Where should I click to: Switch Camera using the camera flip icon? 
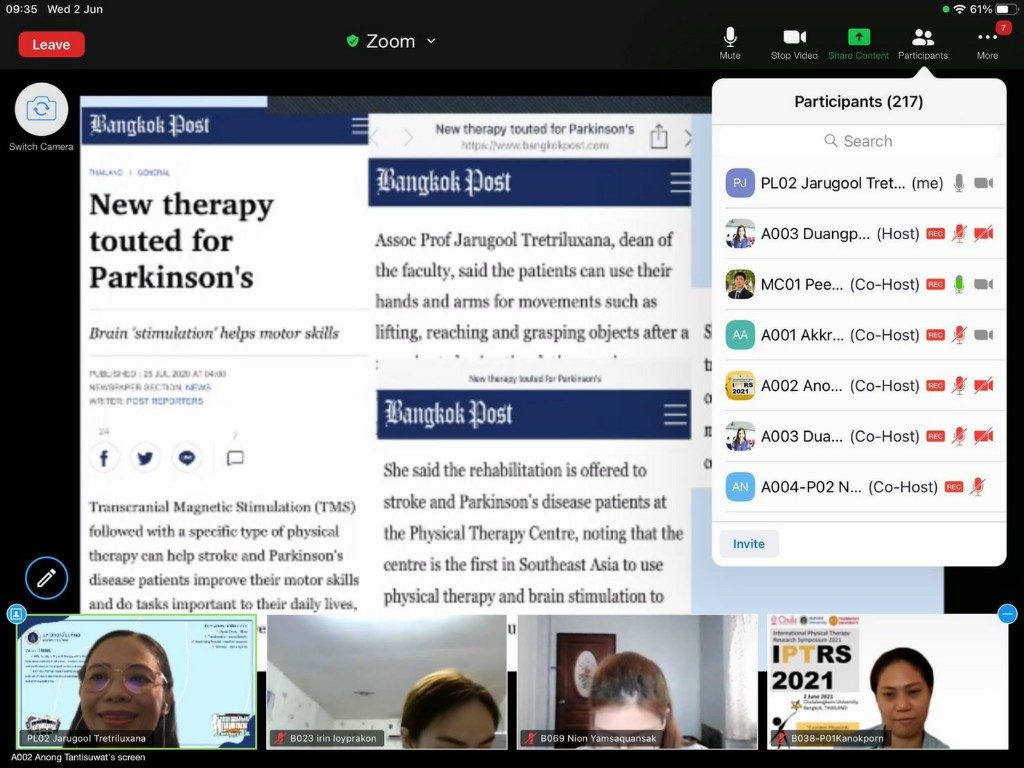coord(41,109)
